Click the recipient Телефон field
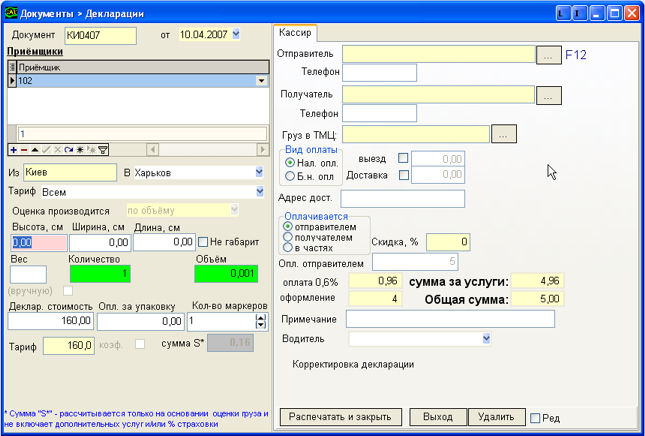 tap(379, 113)
